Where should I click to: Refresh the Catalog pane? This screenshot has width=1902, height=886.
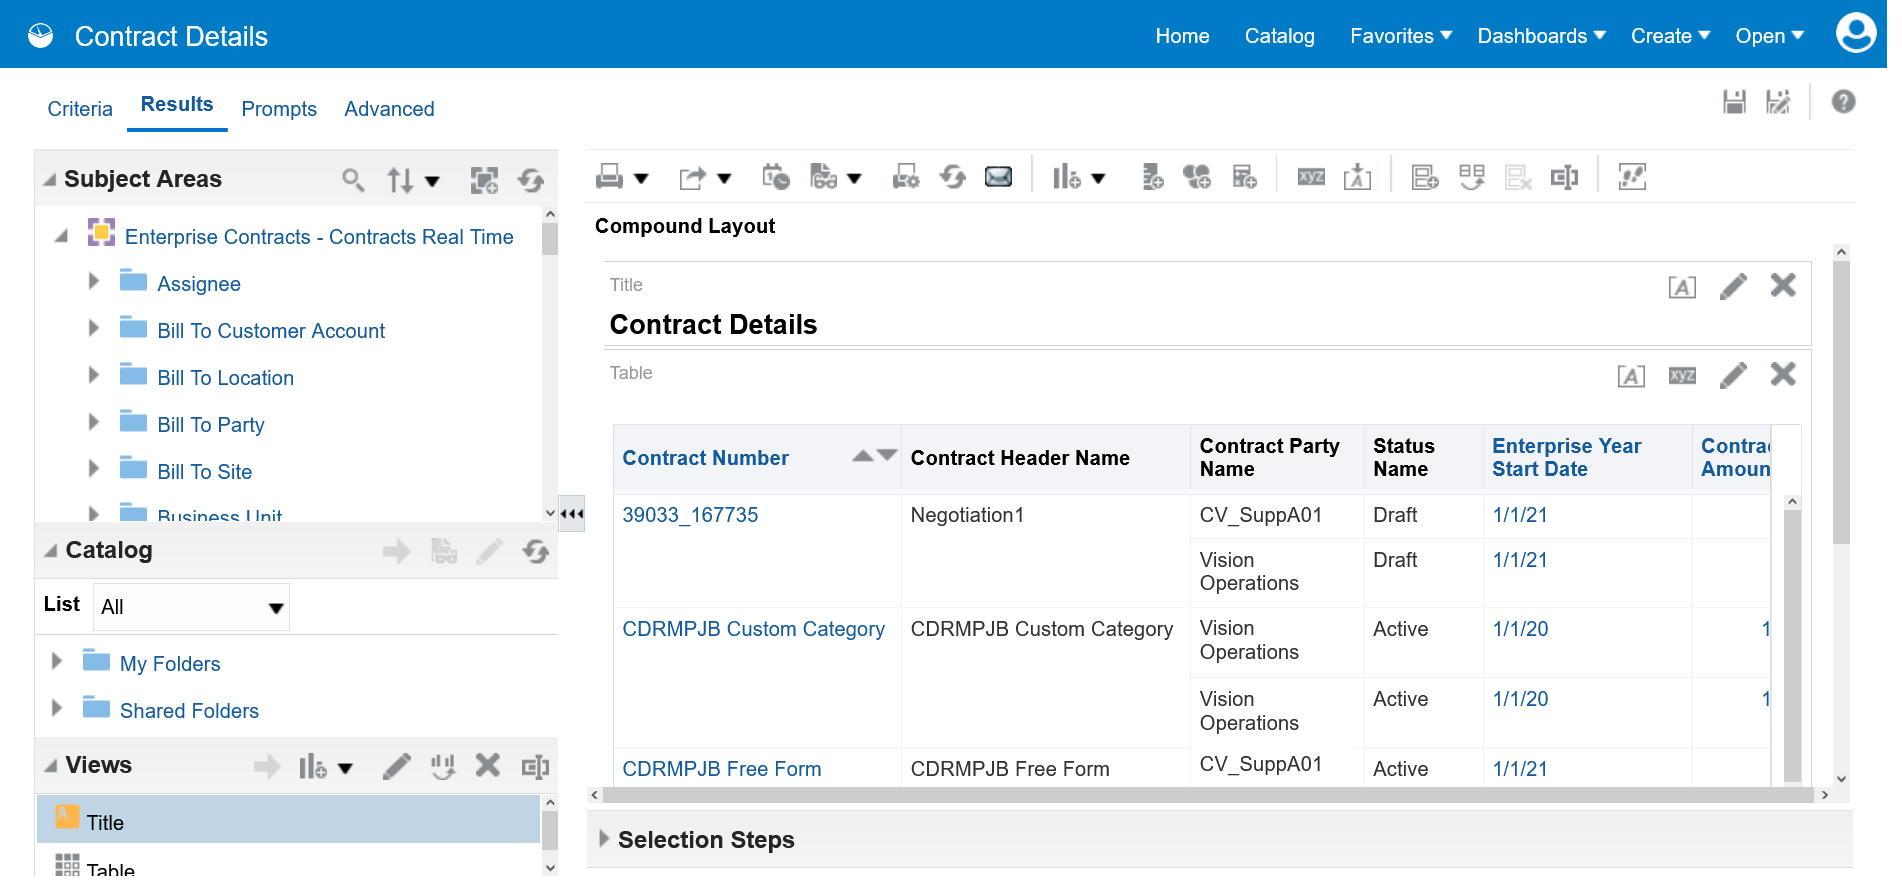[x=535, y=551]
